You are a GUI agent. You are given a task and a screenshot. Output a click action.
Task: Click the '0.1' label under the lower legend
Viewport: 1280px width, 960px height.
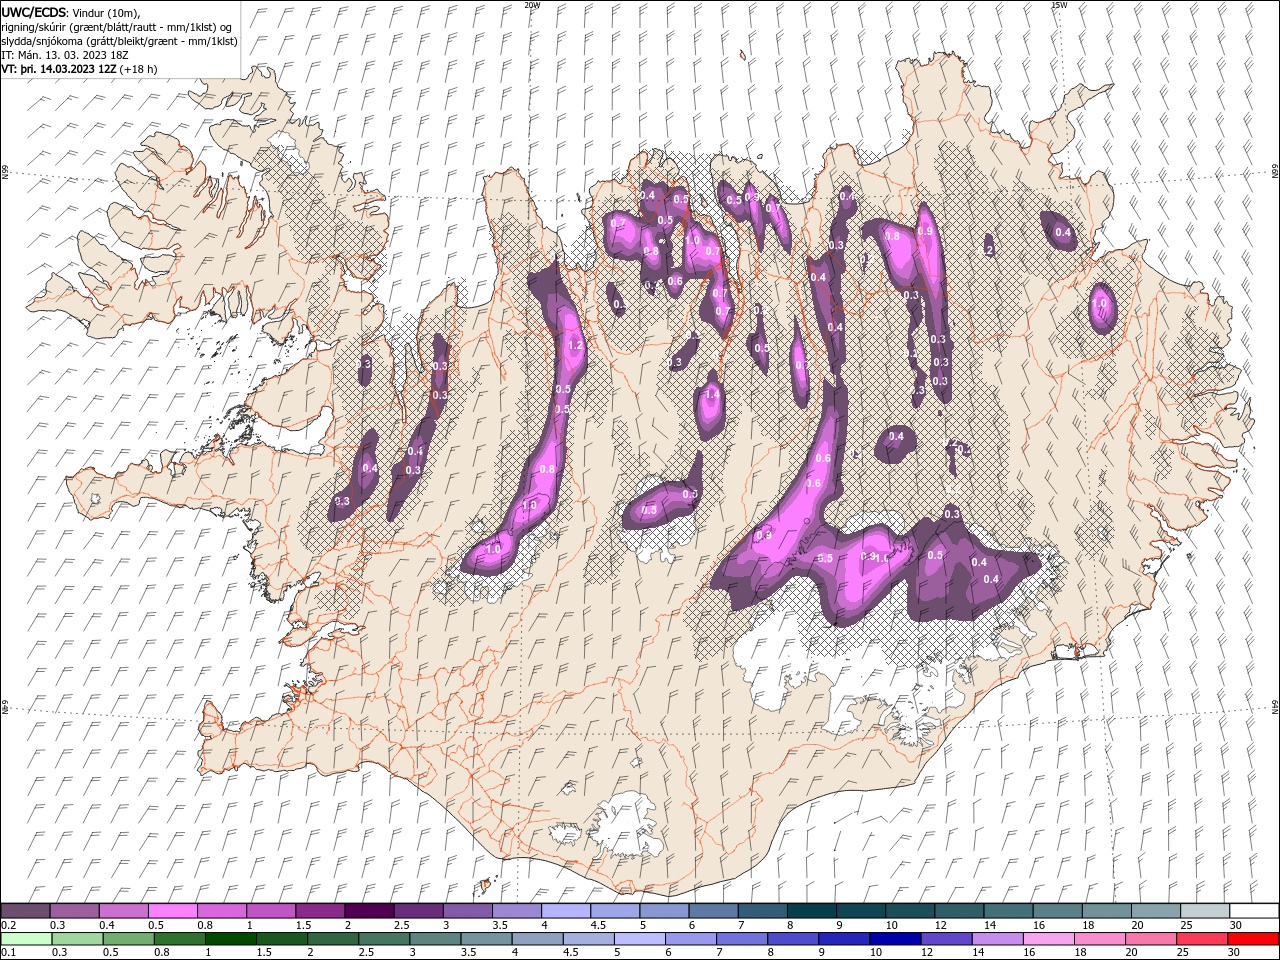coord(8,953)
